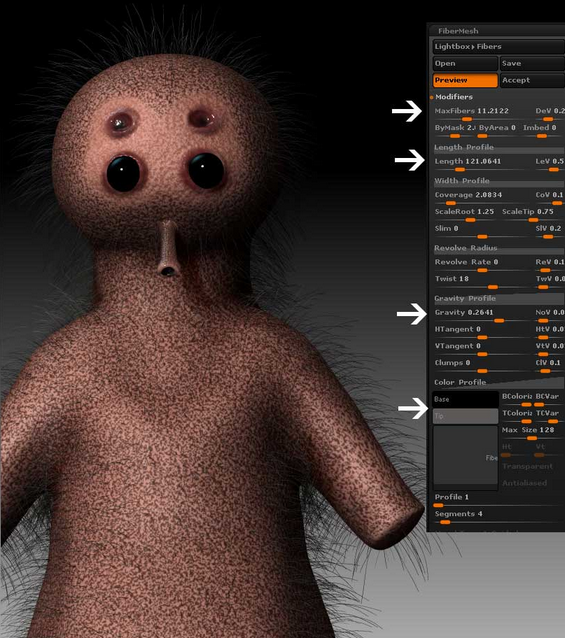Collapse the Modifiers section
The height and width of the screenshot is (638, 565).
pyautogui.click(x=454, y=97)
